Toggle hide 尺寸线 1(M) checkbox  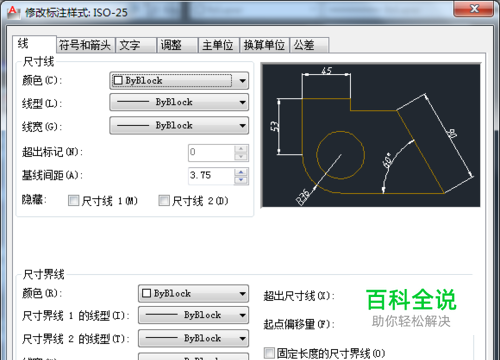(x=73, y=201)
